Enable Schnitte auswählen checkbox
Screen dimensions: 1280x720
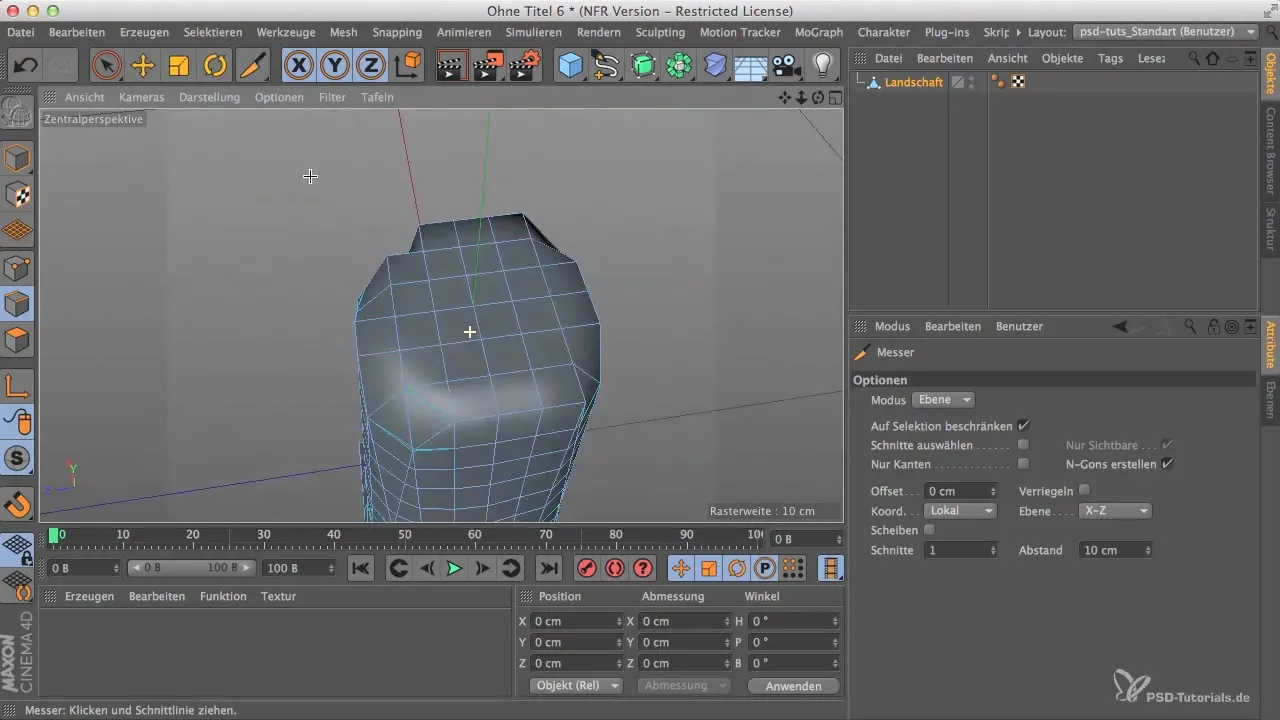[x=1023, y=445]
